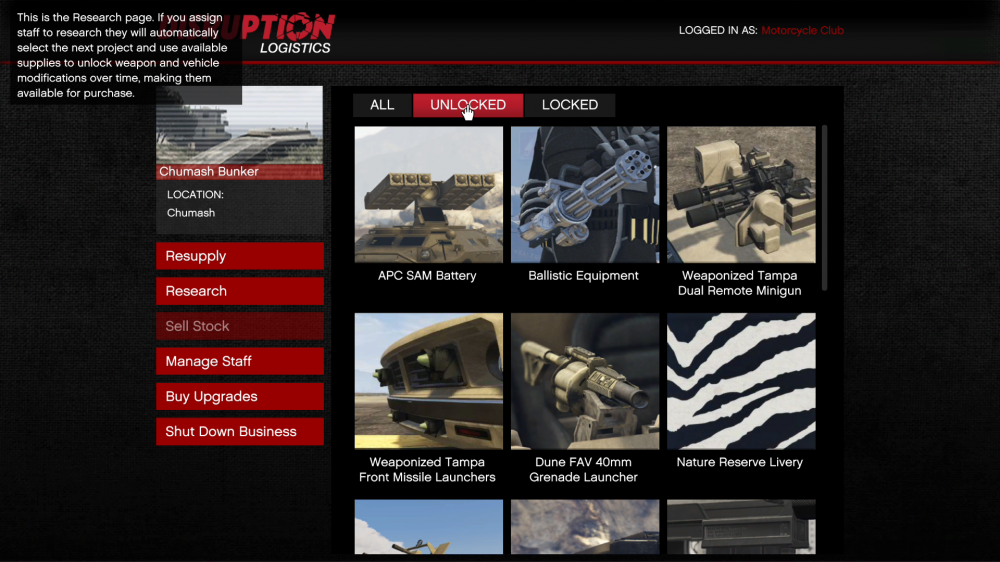Switch to the ALL research tab
The image size is (1000, 562).
(x=382, y=105)
